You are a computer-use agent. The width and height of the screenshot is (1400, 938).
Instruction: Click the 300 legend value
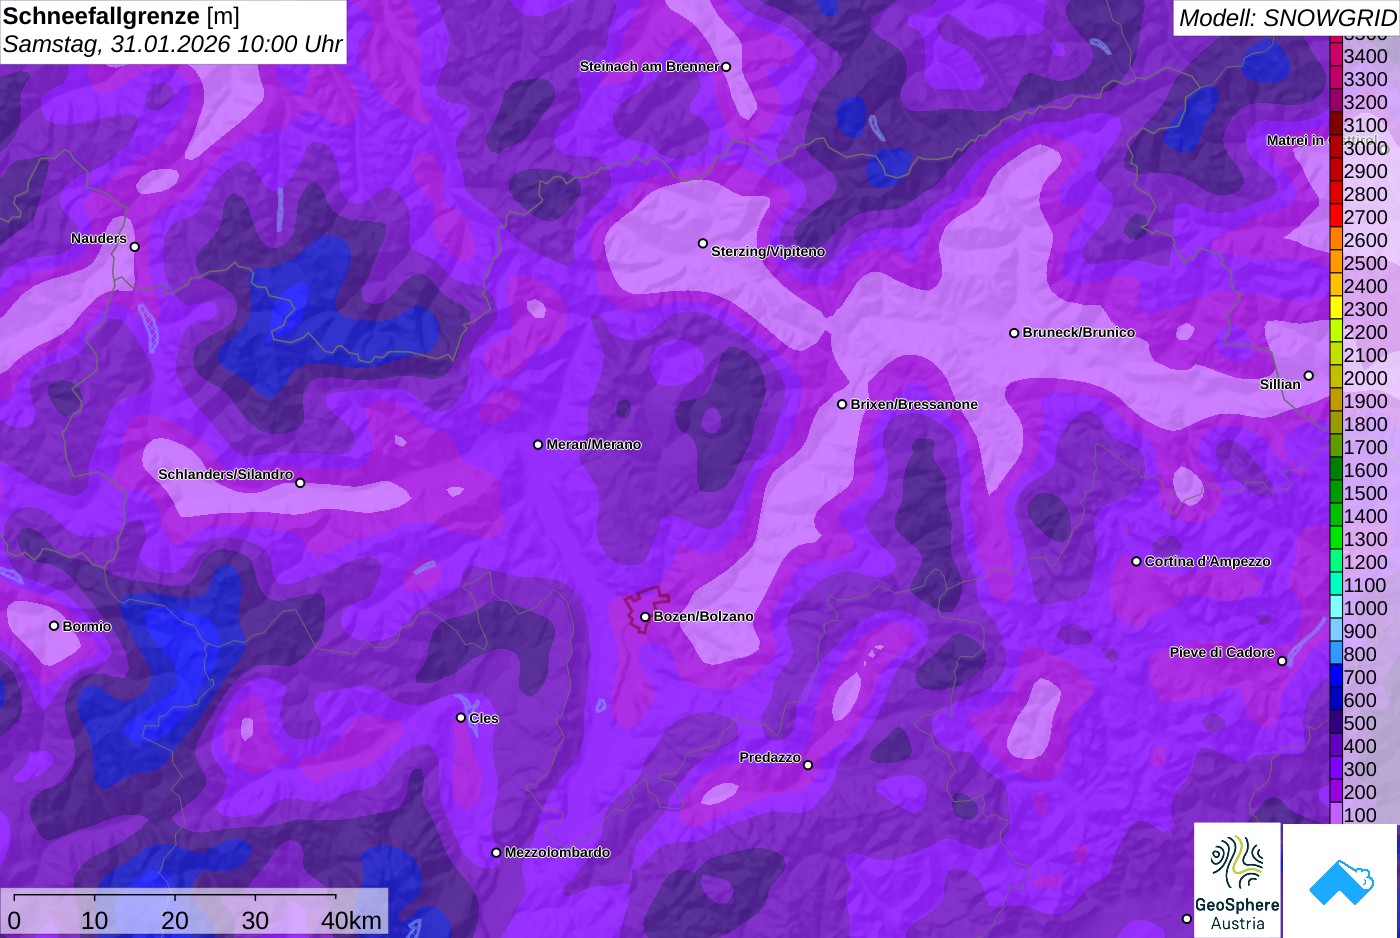pos(1360,770)
